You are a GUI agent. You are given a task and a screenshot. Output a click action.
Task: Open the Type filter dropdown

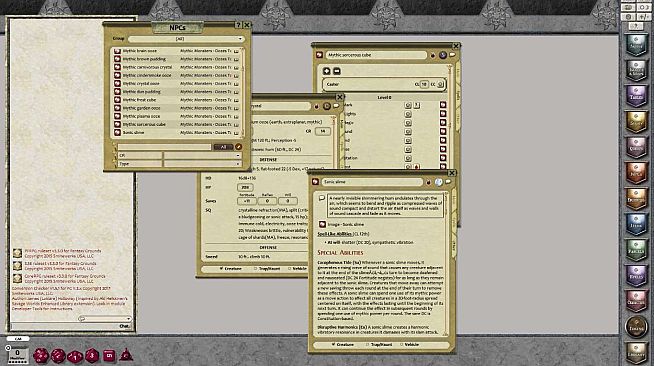[203, 164]
